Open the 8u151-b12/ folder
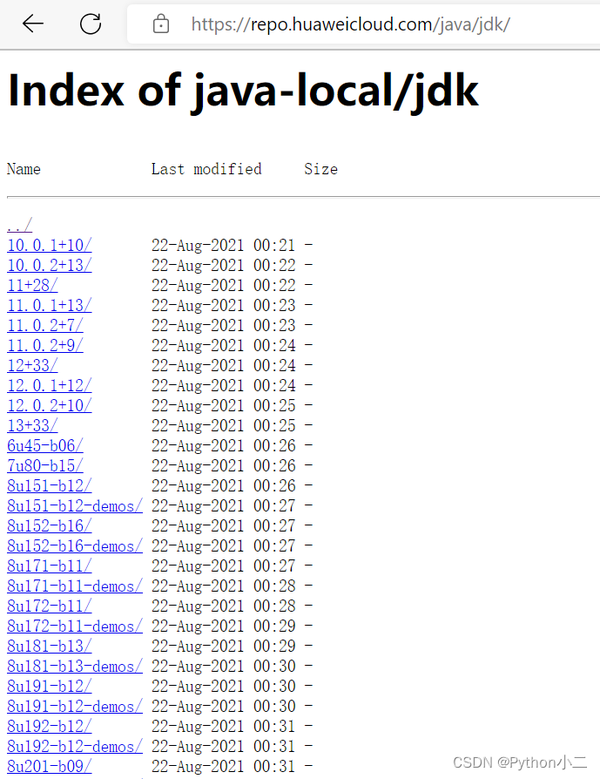 [x=49, y=485]
